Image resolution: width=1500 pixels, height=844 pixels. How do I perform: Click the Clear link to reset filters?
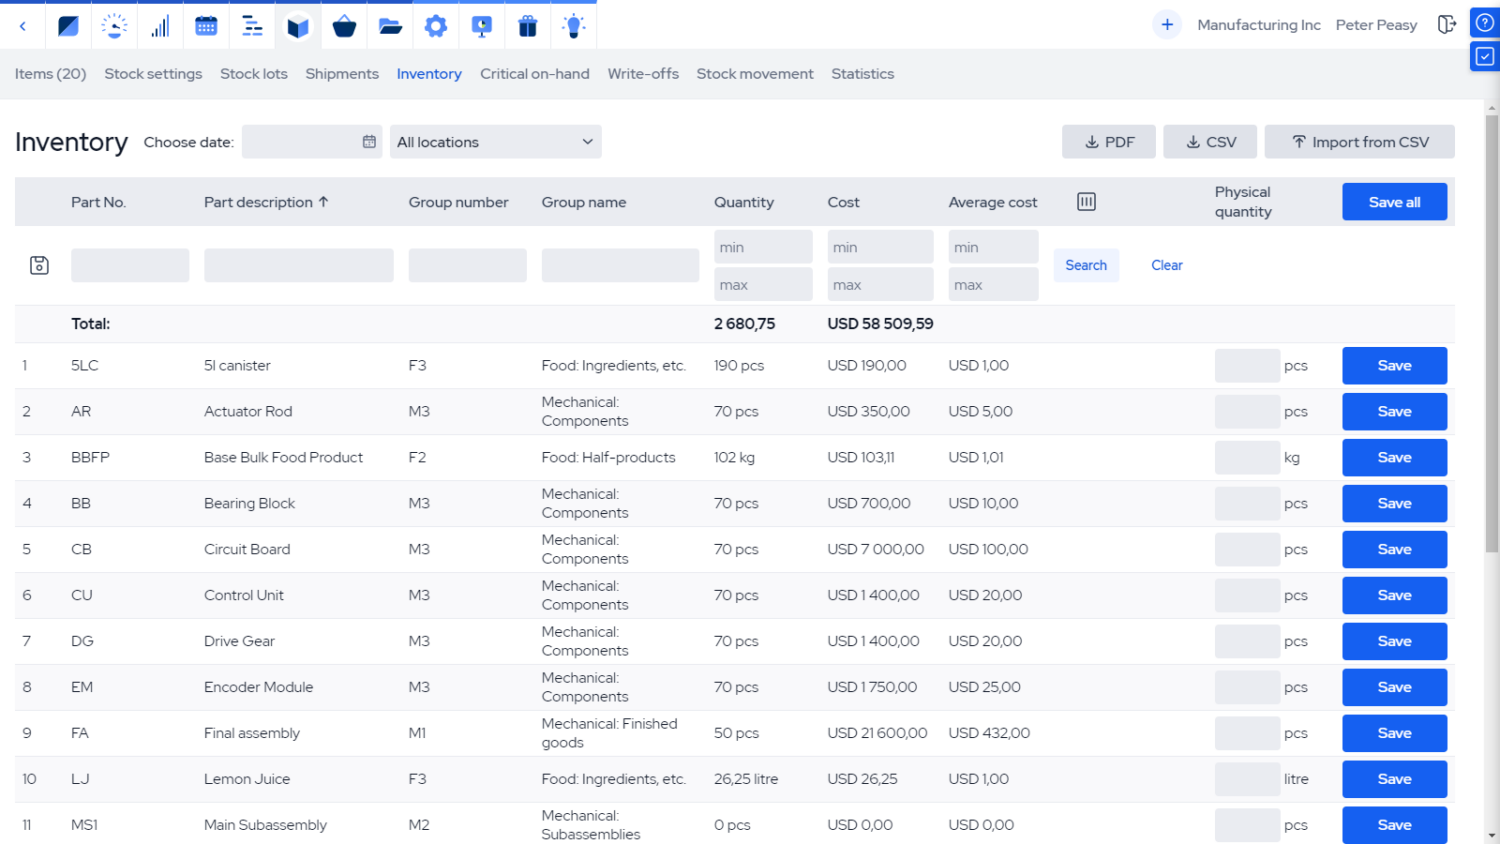[x=1167, y=265]
